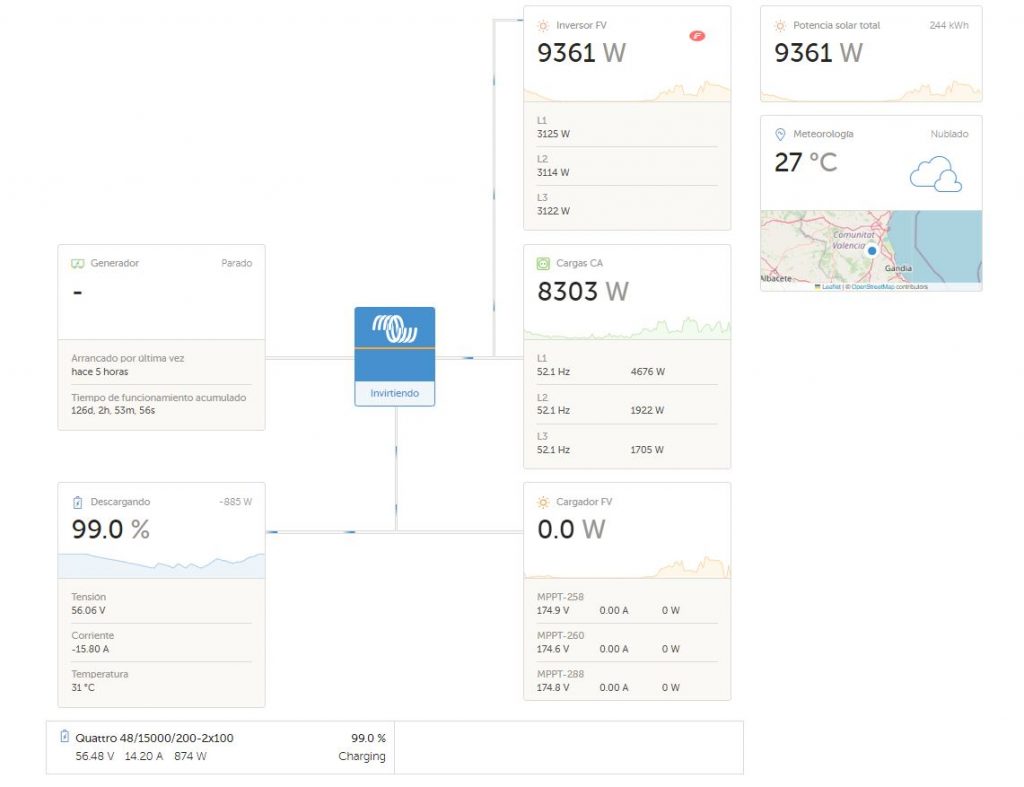
Task: Click the battery icon next to Quattro 48/15000/200-2x100
Action: click(x=65, y=737)
